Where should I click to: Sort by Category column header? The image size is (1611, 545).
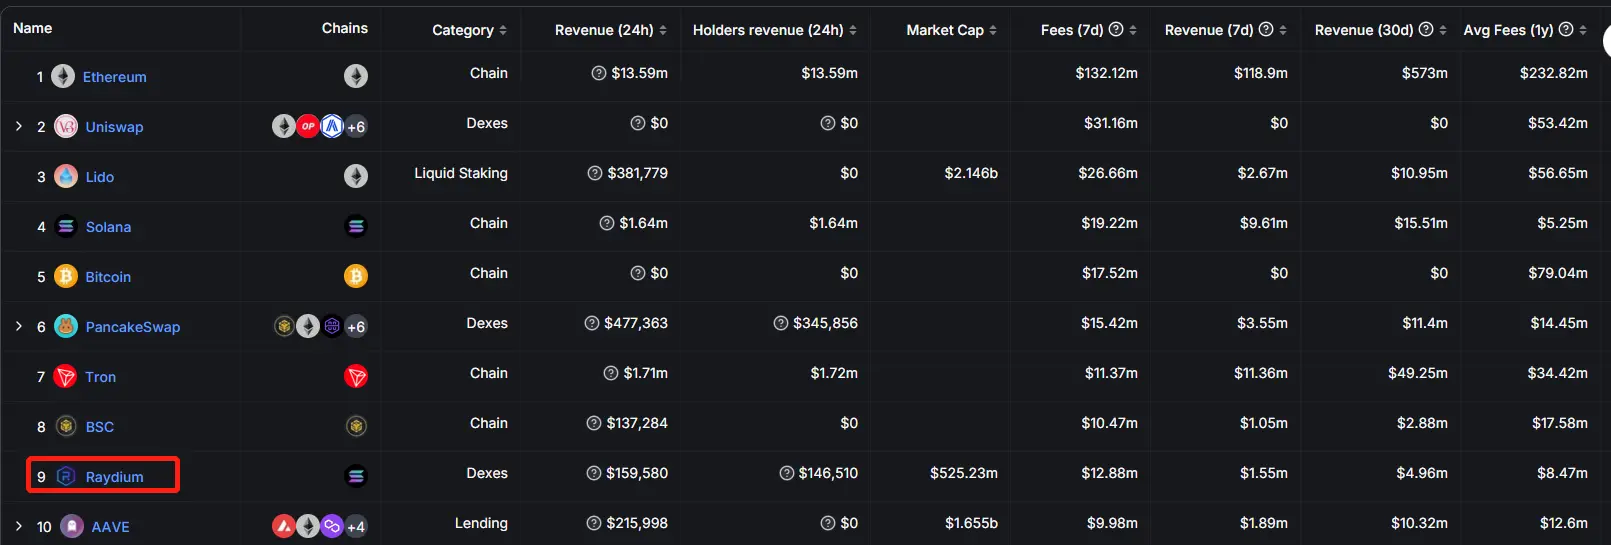[x=469, y=30]
